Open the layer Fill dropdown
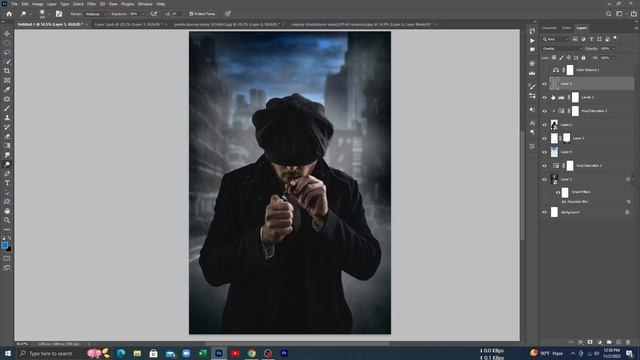This screenshot has width=640, height=360. click(x=613, y=58)
